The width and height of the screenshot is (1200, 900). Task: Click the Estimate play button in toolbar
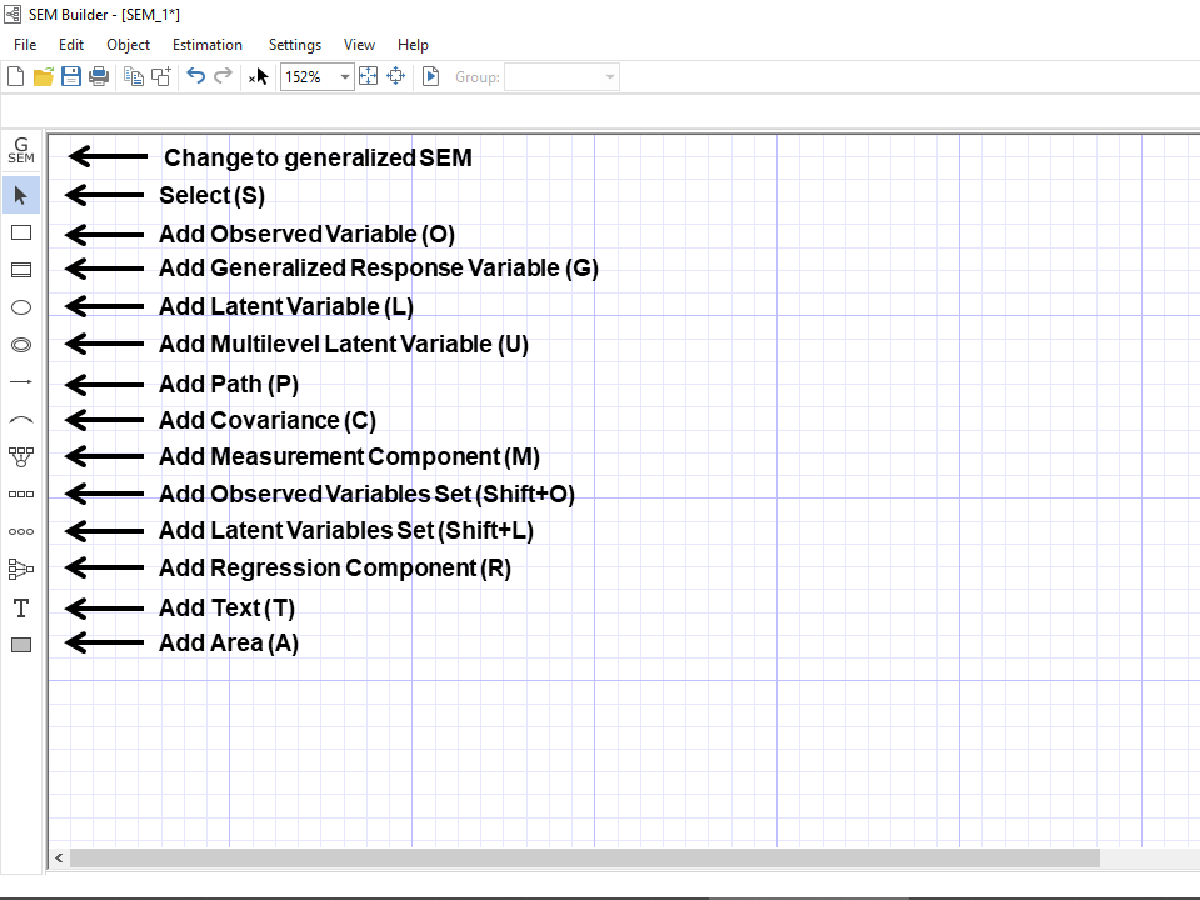[x=431, y=76]
